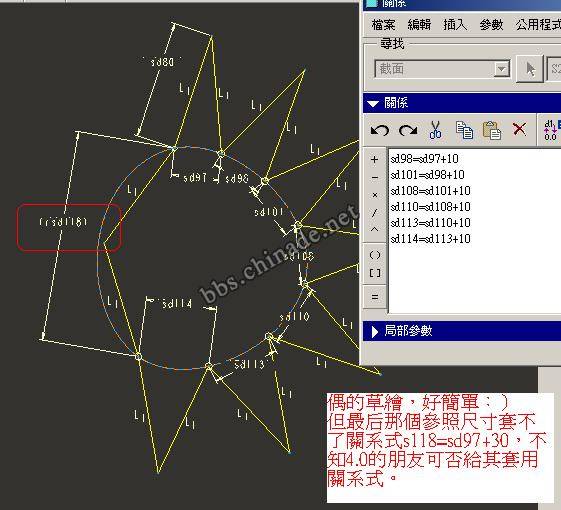This screenshot has height=510, width=561.
Task: Click the undo arrow in relations toolbar
Action: [379, 130]
